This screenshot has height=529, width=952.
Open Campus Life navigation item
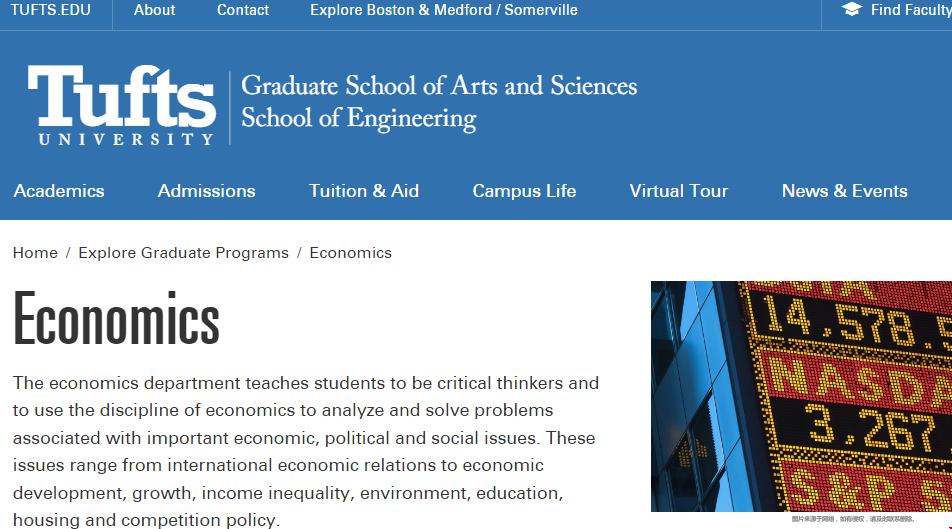click(524, 191)
